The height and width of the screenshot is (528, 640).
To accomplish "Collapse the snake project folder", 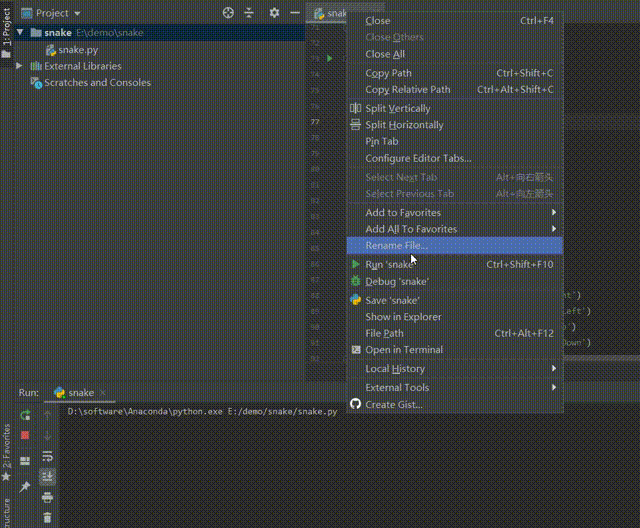I will coord(20,32).
